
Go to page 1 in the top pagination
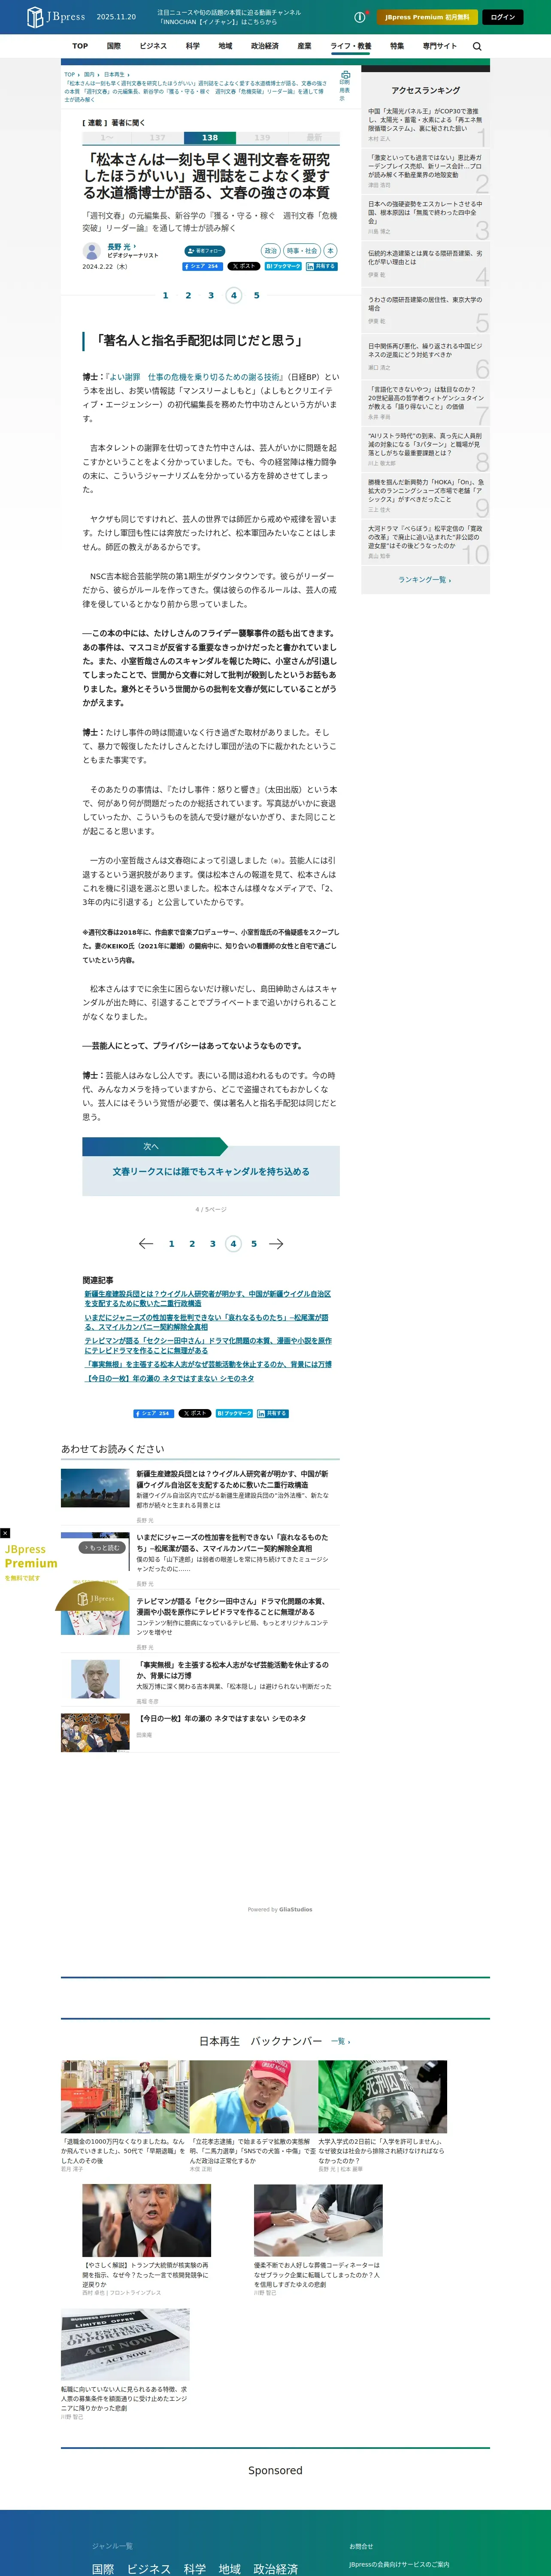coord(165,295)
